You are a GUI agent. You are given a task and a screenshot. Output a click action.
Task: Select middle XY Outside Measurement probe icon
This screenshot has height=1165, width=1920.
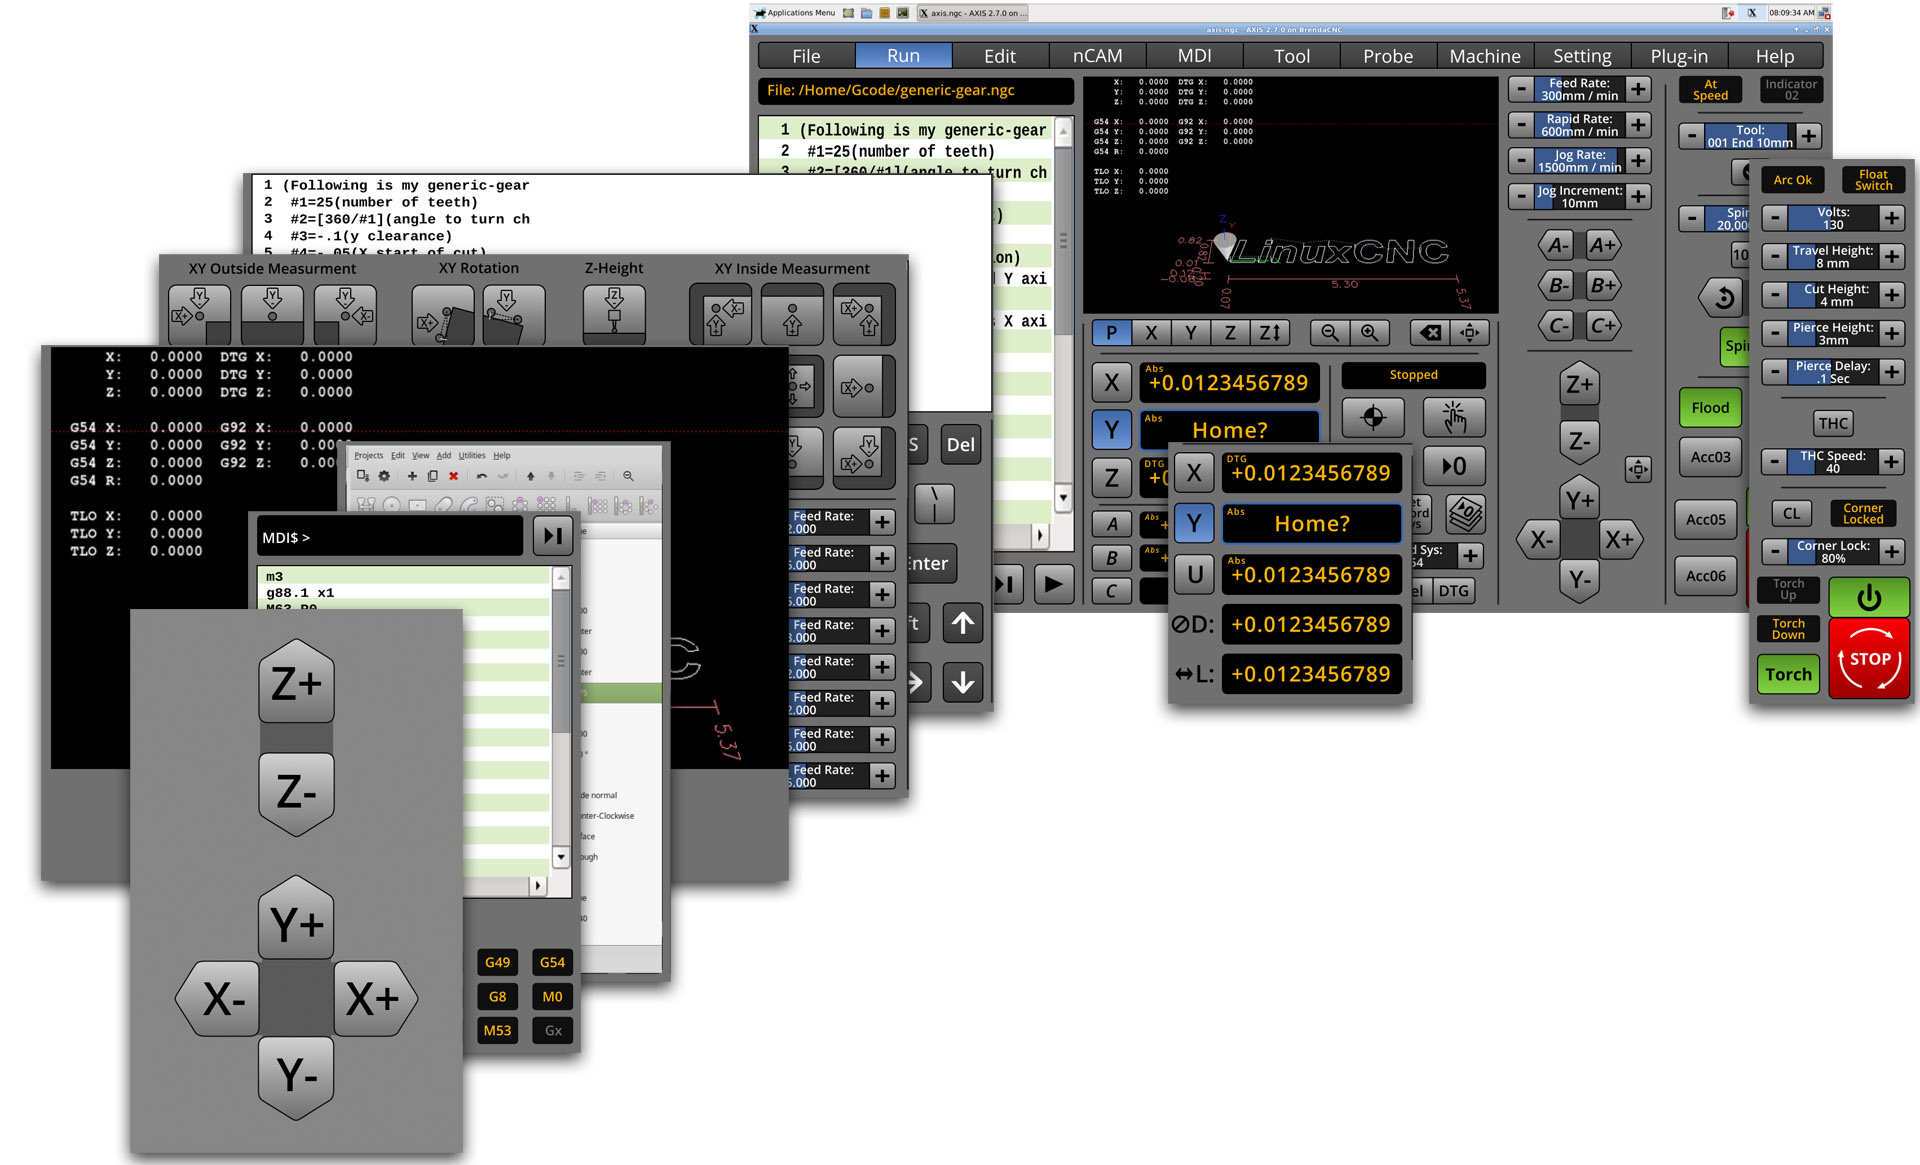tap(272, 314)
